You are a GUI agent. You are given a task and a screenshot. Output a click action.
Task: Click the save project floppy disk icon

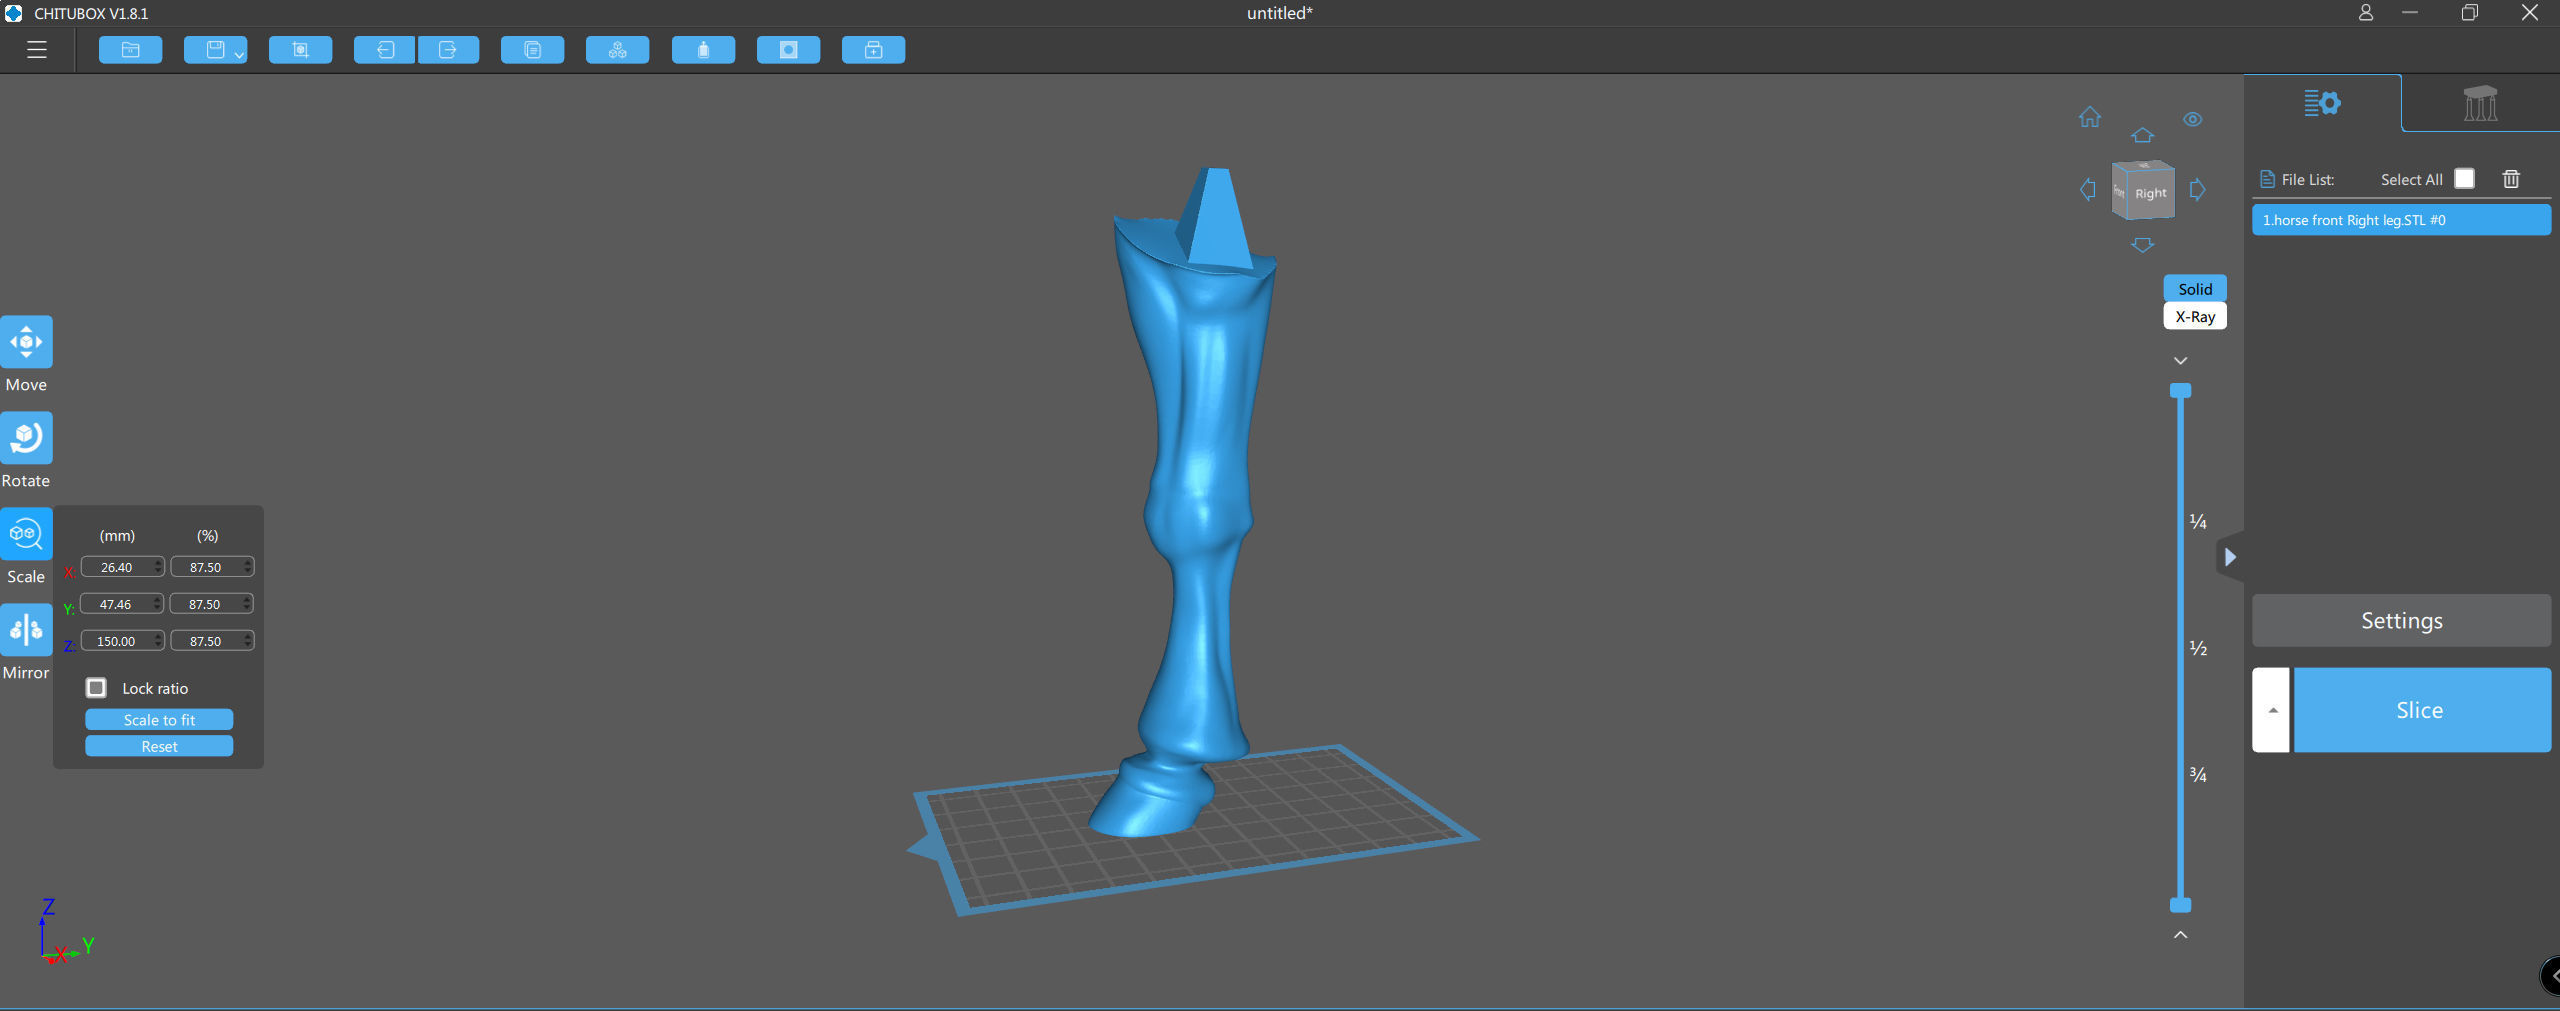(x=214, y=50)
